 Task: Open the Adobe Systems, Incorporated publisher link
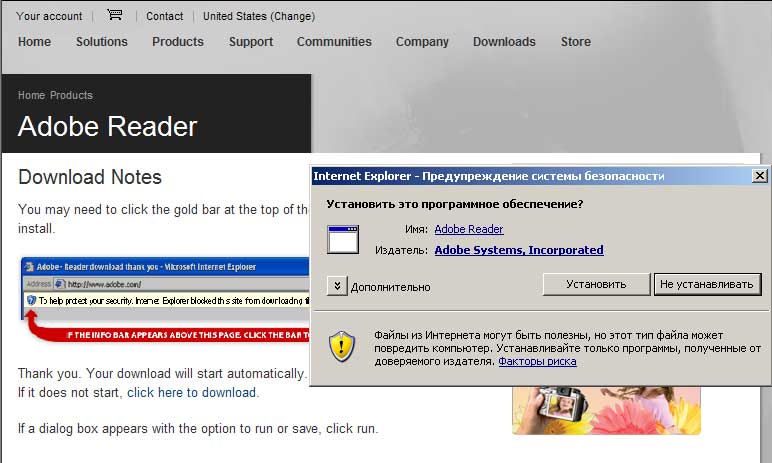pyautogui.click(x=519, y=250)
